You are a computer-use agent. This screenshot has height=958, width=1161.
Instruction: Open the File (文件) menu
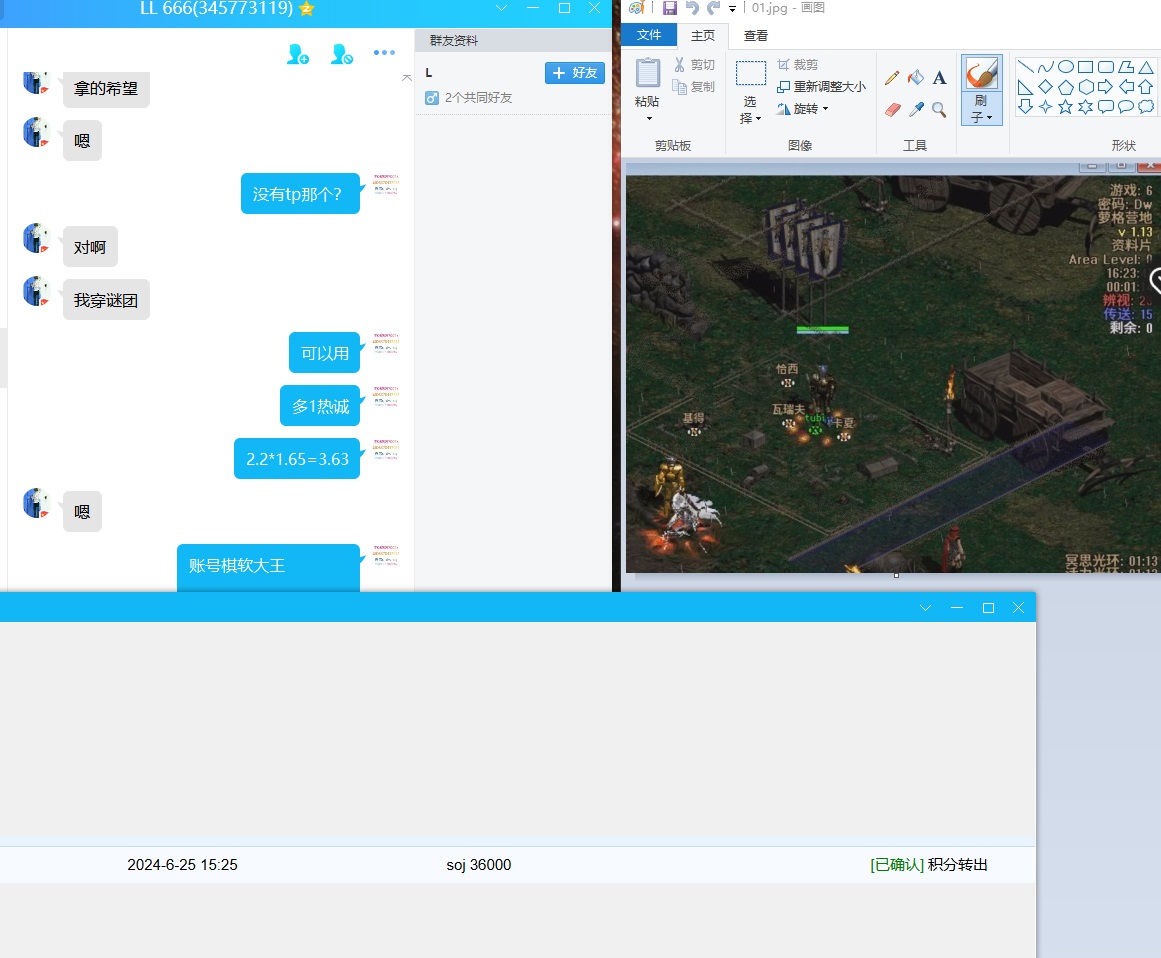[x=649, y=36]
